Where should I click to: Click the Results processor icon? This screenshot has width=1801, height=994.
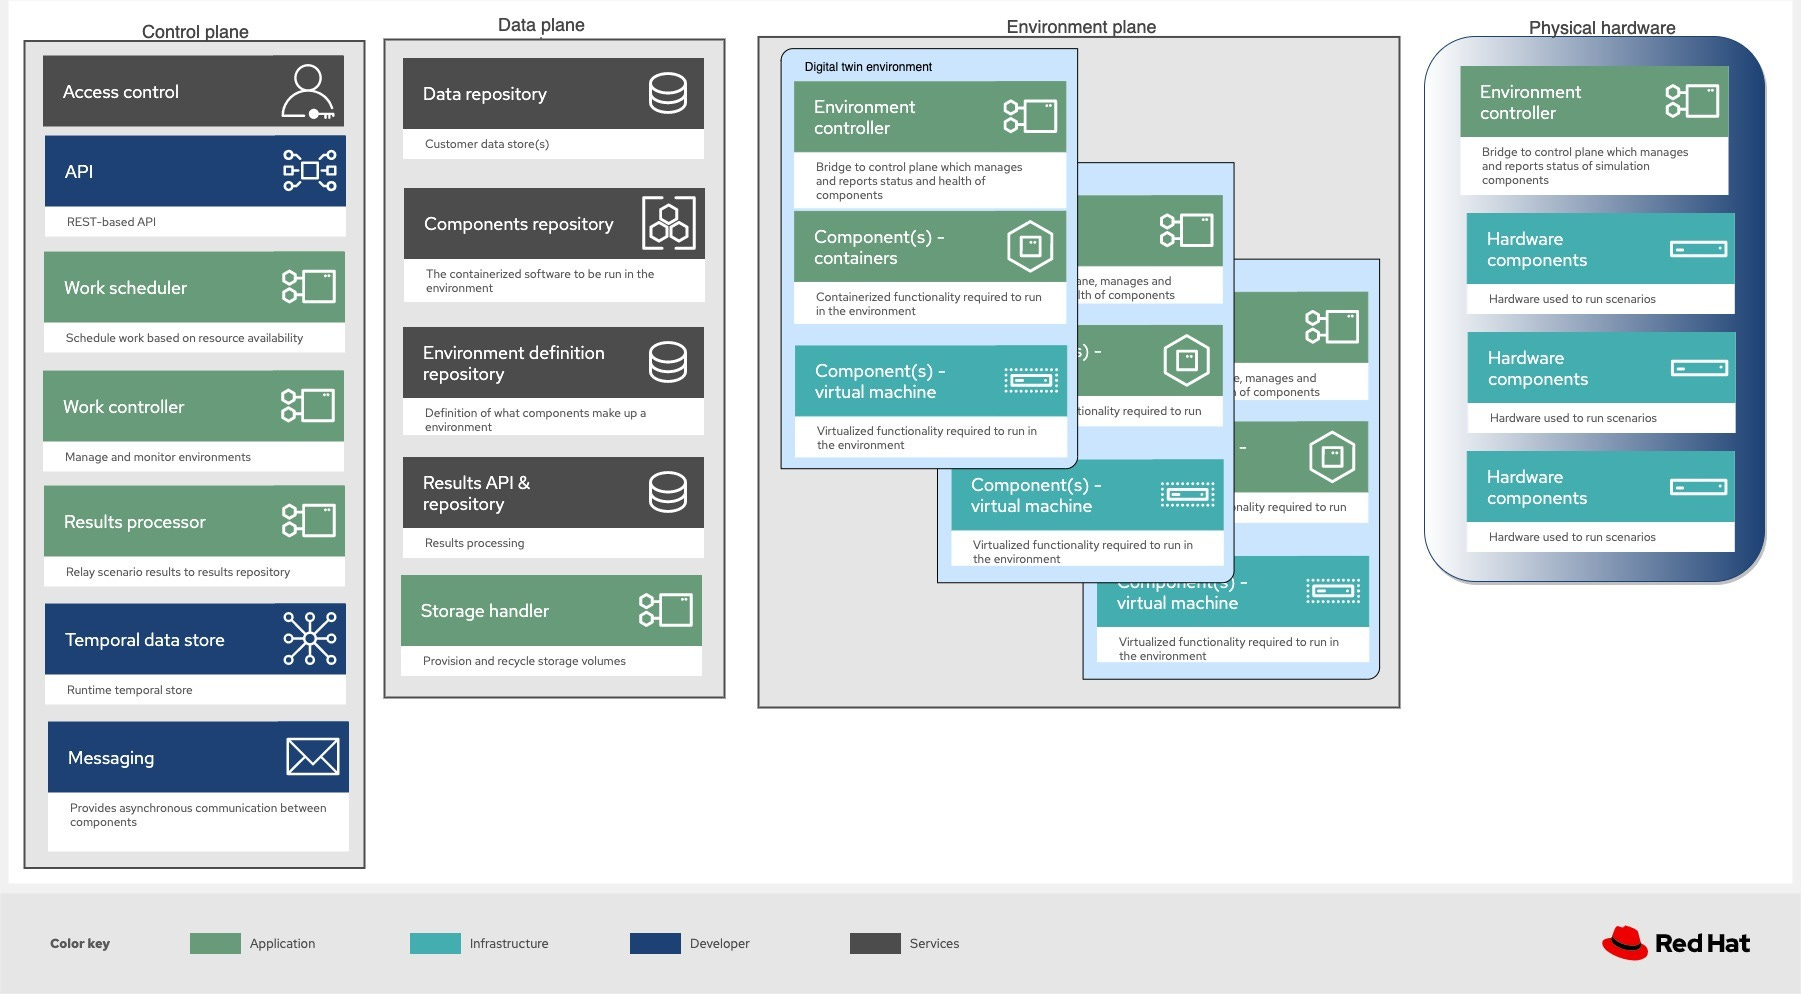pos(309,521)
